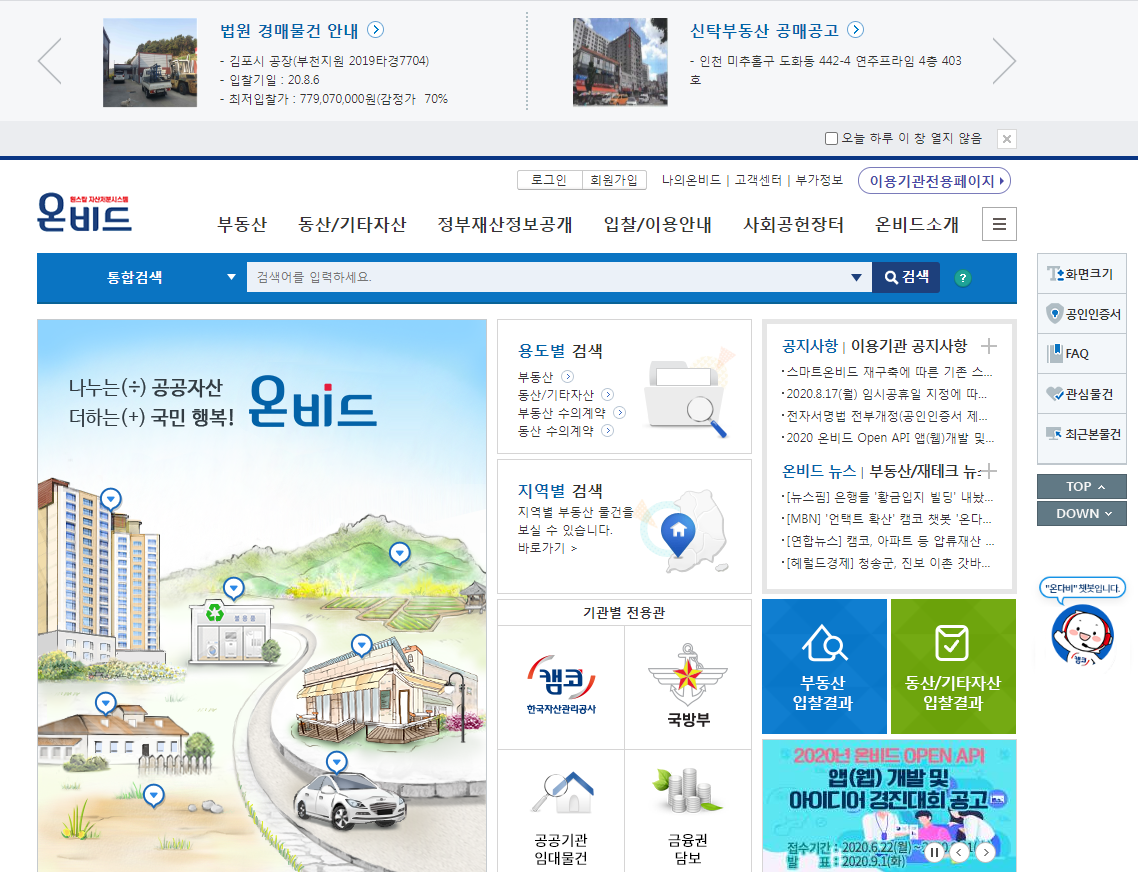Select the 공지사항 tab
Screen dimensions: 1138x872
(810, 346)
